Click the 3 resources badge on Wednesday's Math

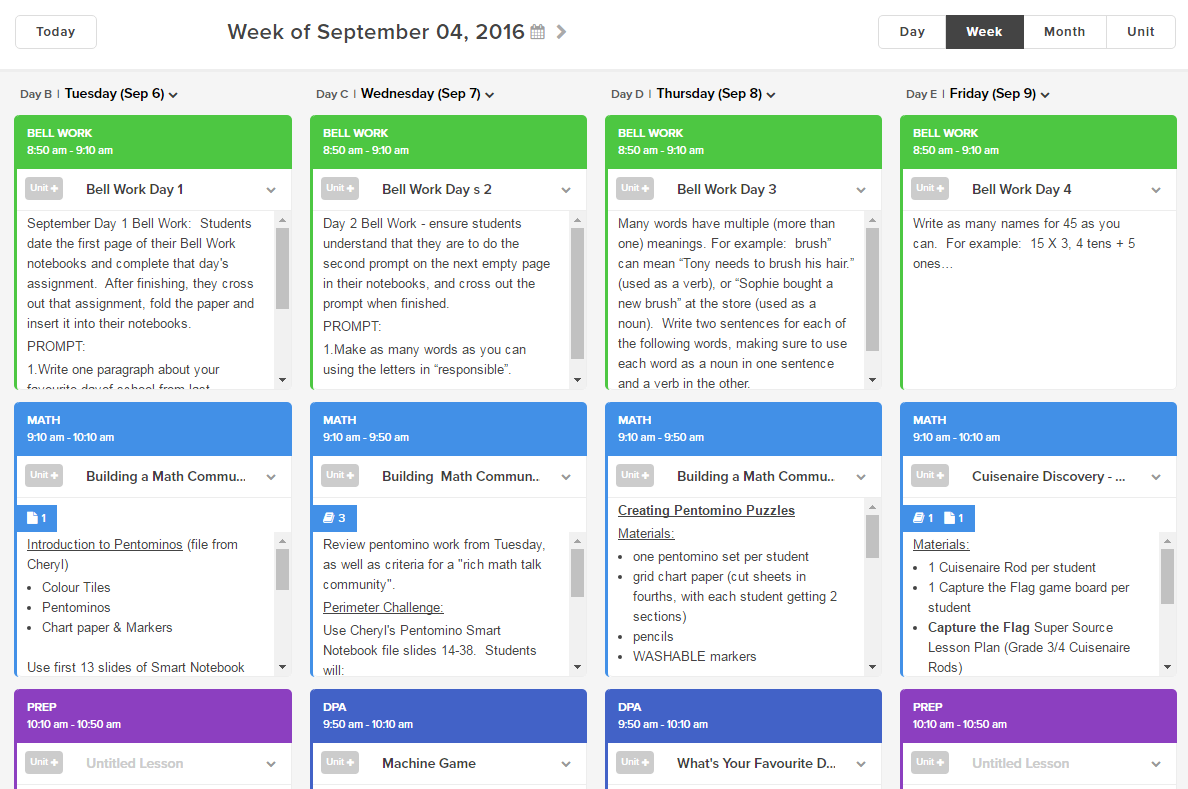(x=332, y=518)
